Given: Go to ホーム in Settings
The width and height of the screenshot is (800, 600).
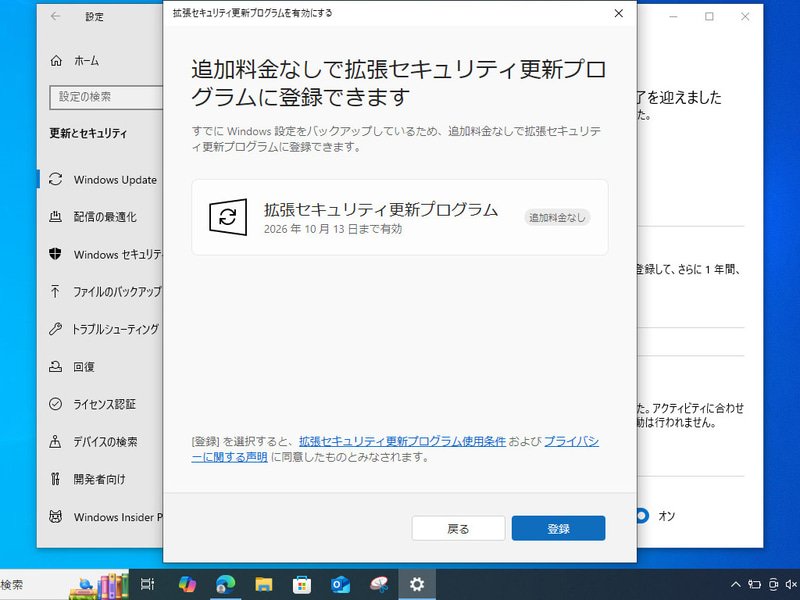Looking at the screenshot, I should pos(84,59).
